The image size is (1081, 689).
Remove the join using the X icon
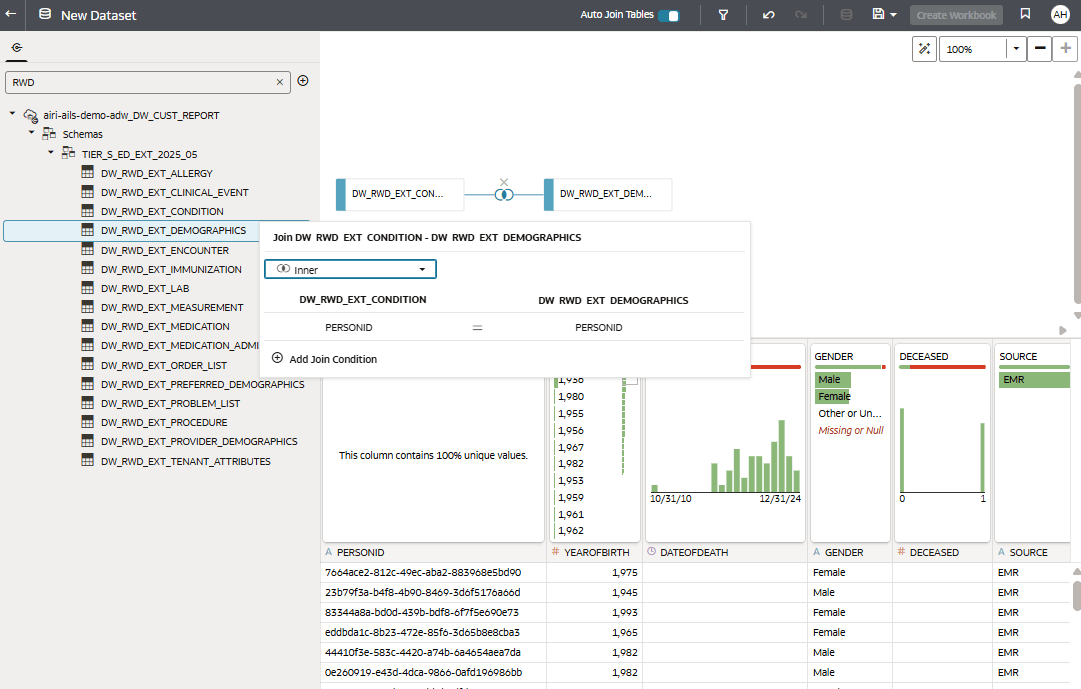[x=504, y=182]
